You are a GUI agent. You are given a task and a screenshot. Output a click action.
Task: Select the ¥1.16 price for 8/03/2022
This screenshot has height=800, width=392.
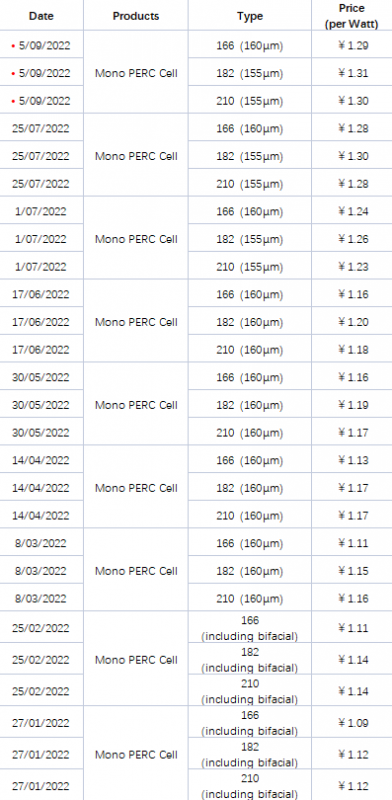pos(352,598)
